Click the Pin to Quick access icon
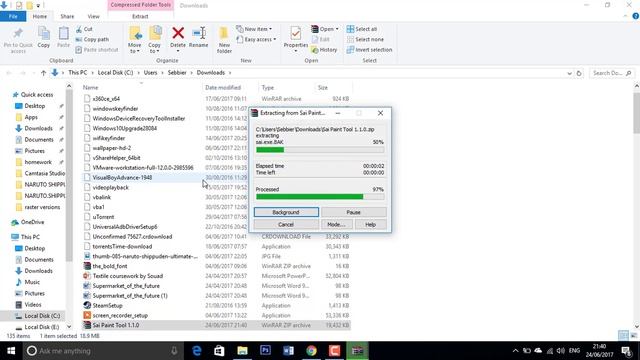 (18, 33)
